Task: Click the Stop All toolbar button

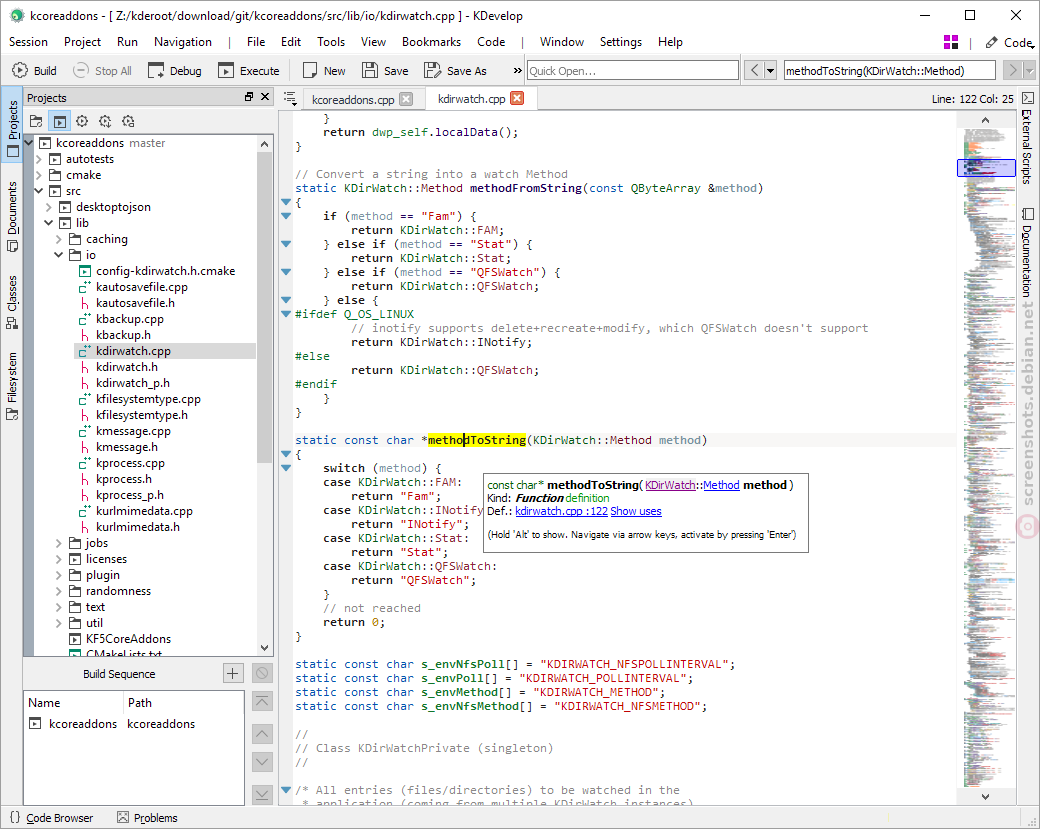Action: point(102,70)
